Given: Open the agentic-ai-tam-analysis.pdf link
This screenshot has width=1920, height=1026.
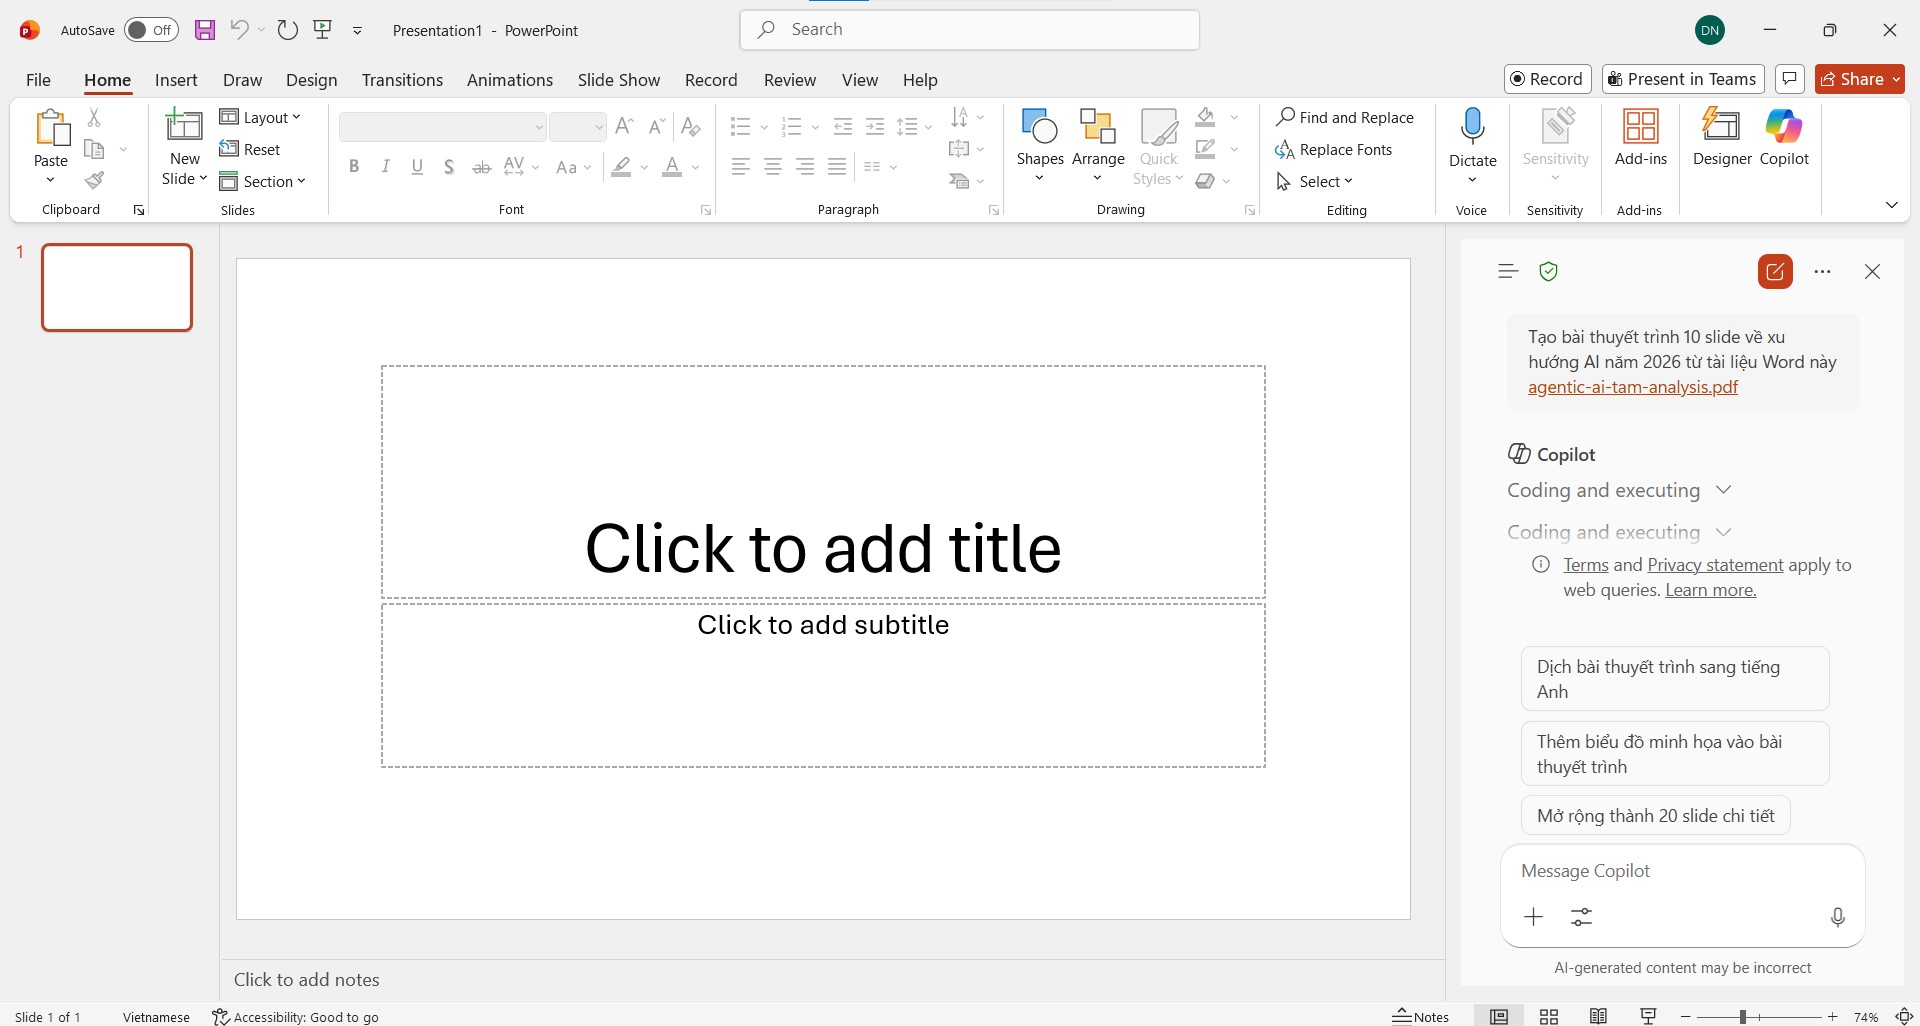Looking at the screenshot, I should click(1632, 387).
